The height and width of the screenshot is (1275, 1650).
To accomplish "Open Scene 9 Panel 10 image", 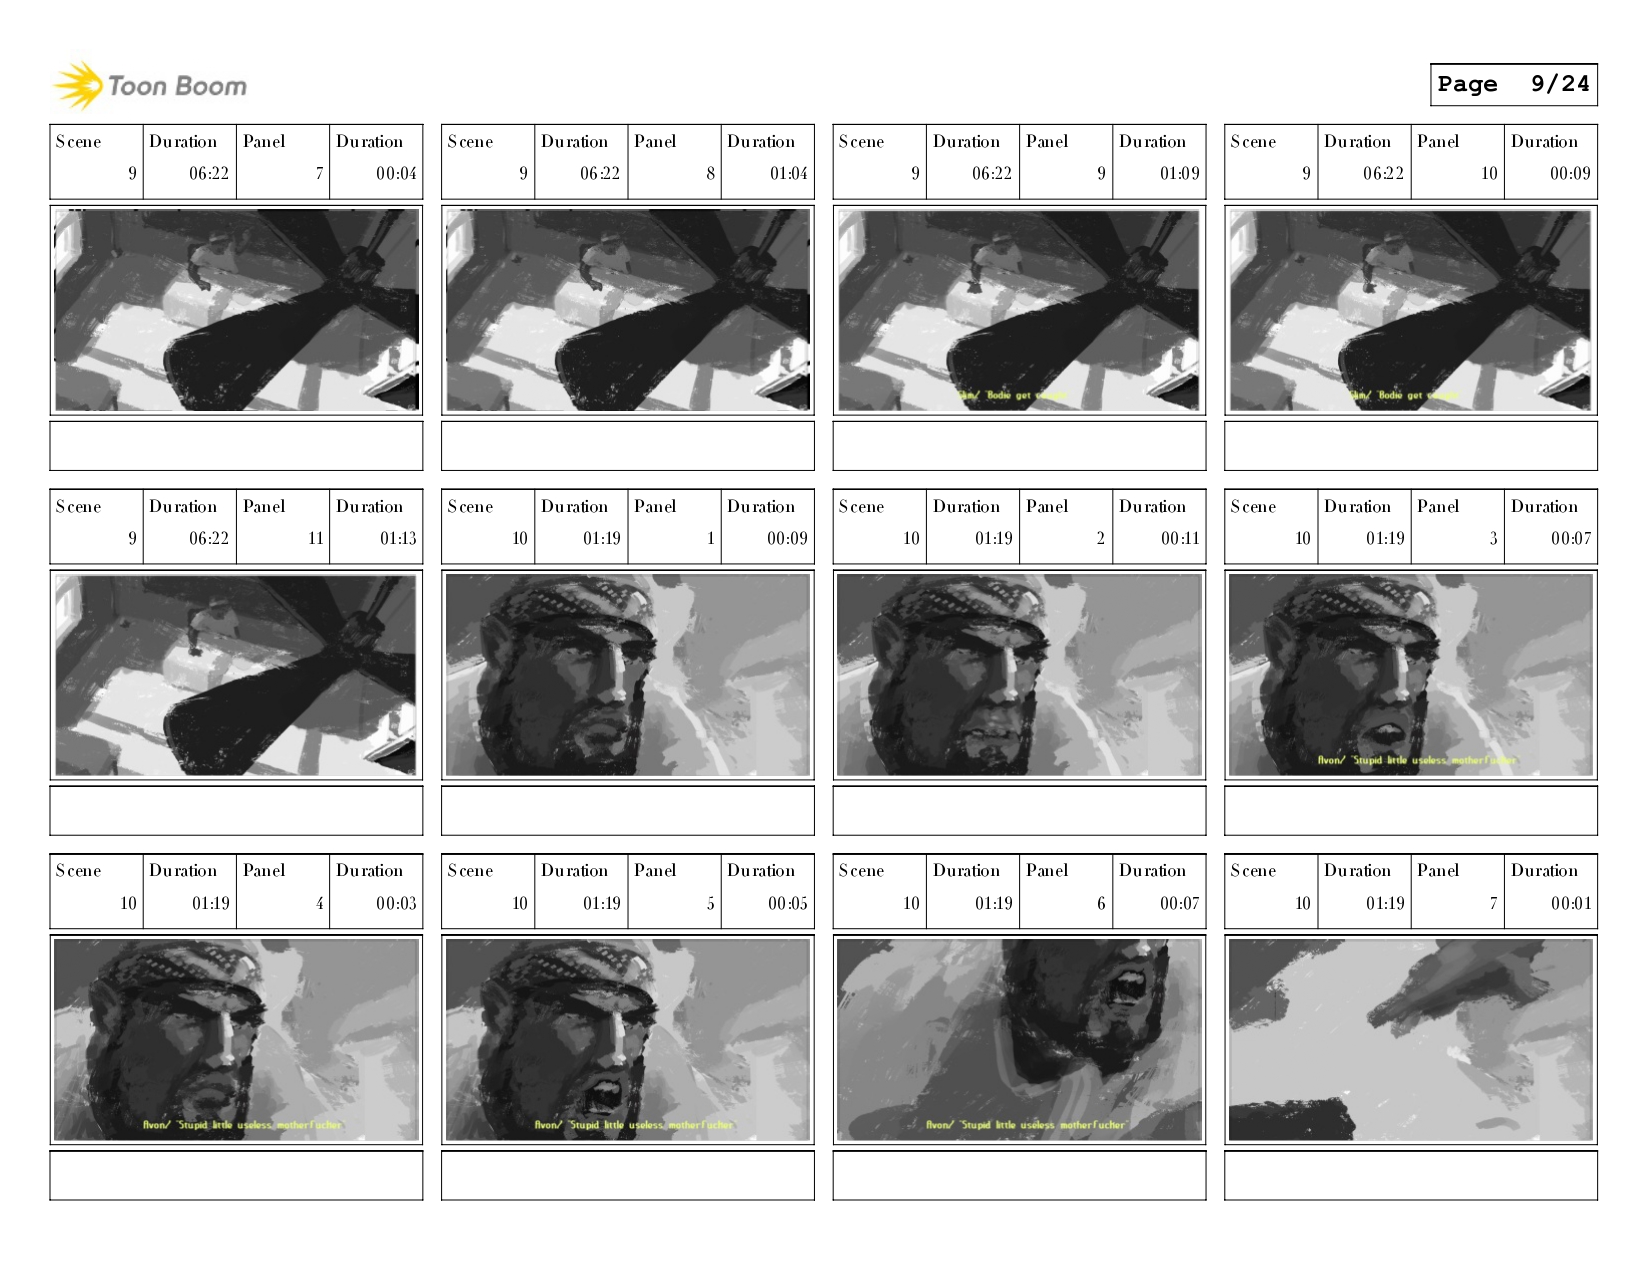I will click(x=1411, y=310).
